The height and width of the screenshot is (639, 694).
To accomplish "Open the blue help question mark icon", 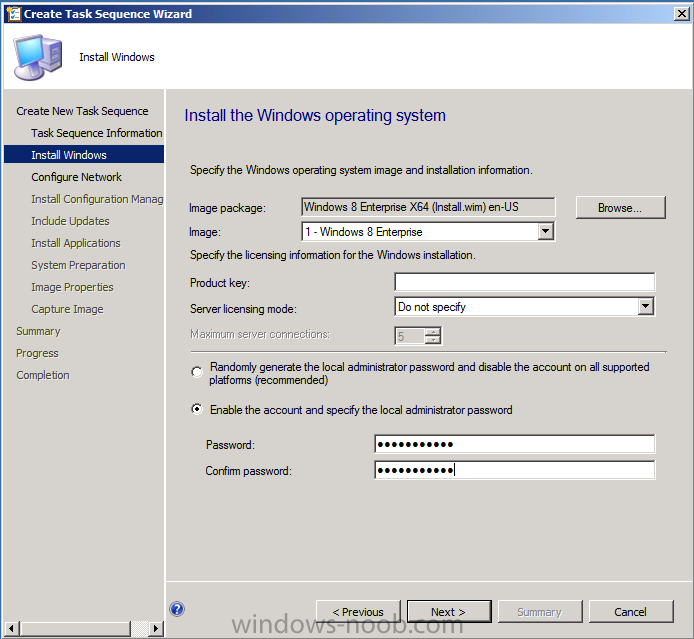I will 177,609.
